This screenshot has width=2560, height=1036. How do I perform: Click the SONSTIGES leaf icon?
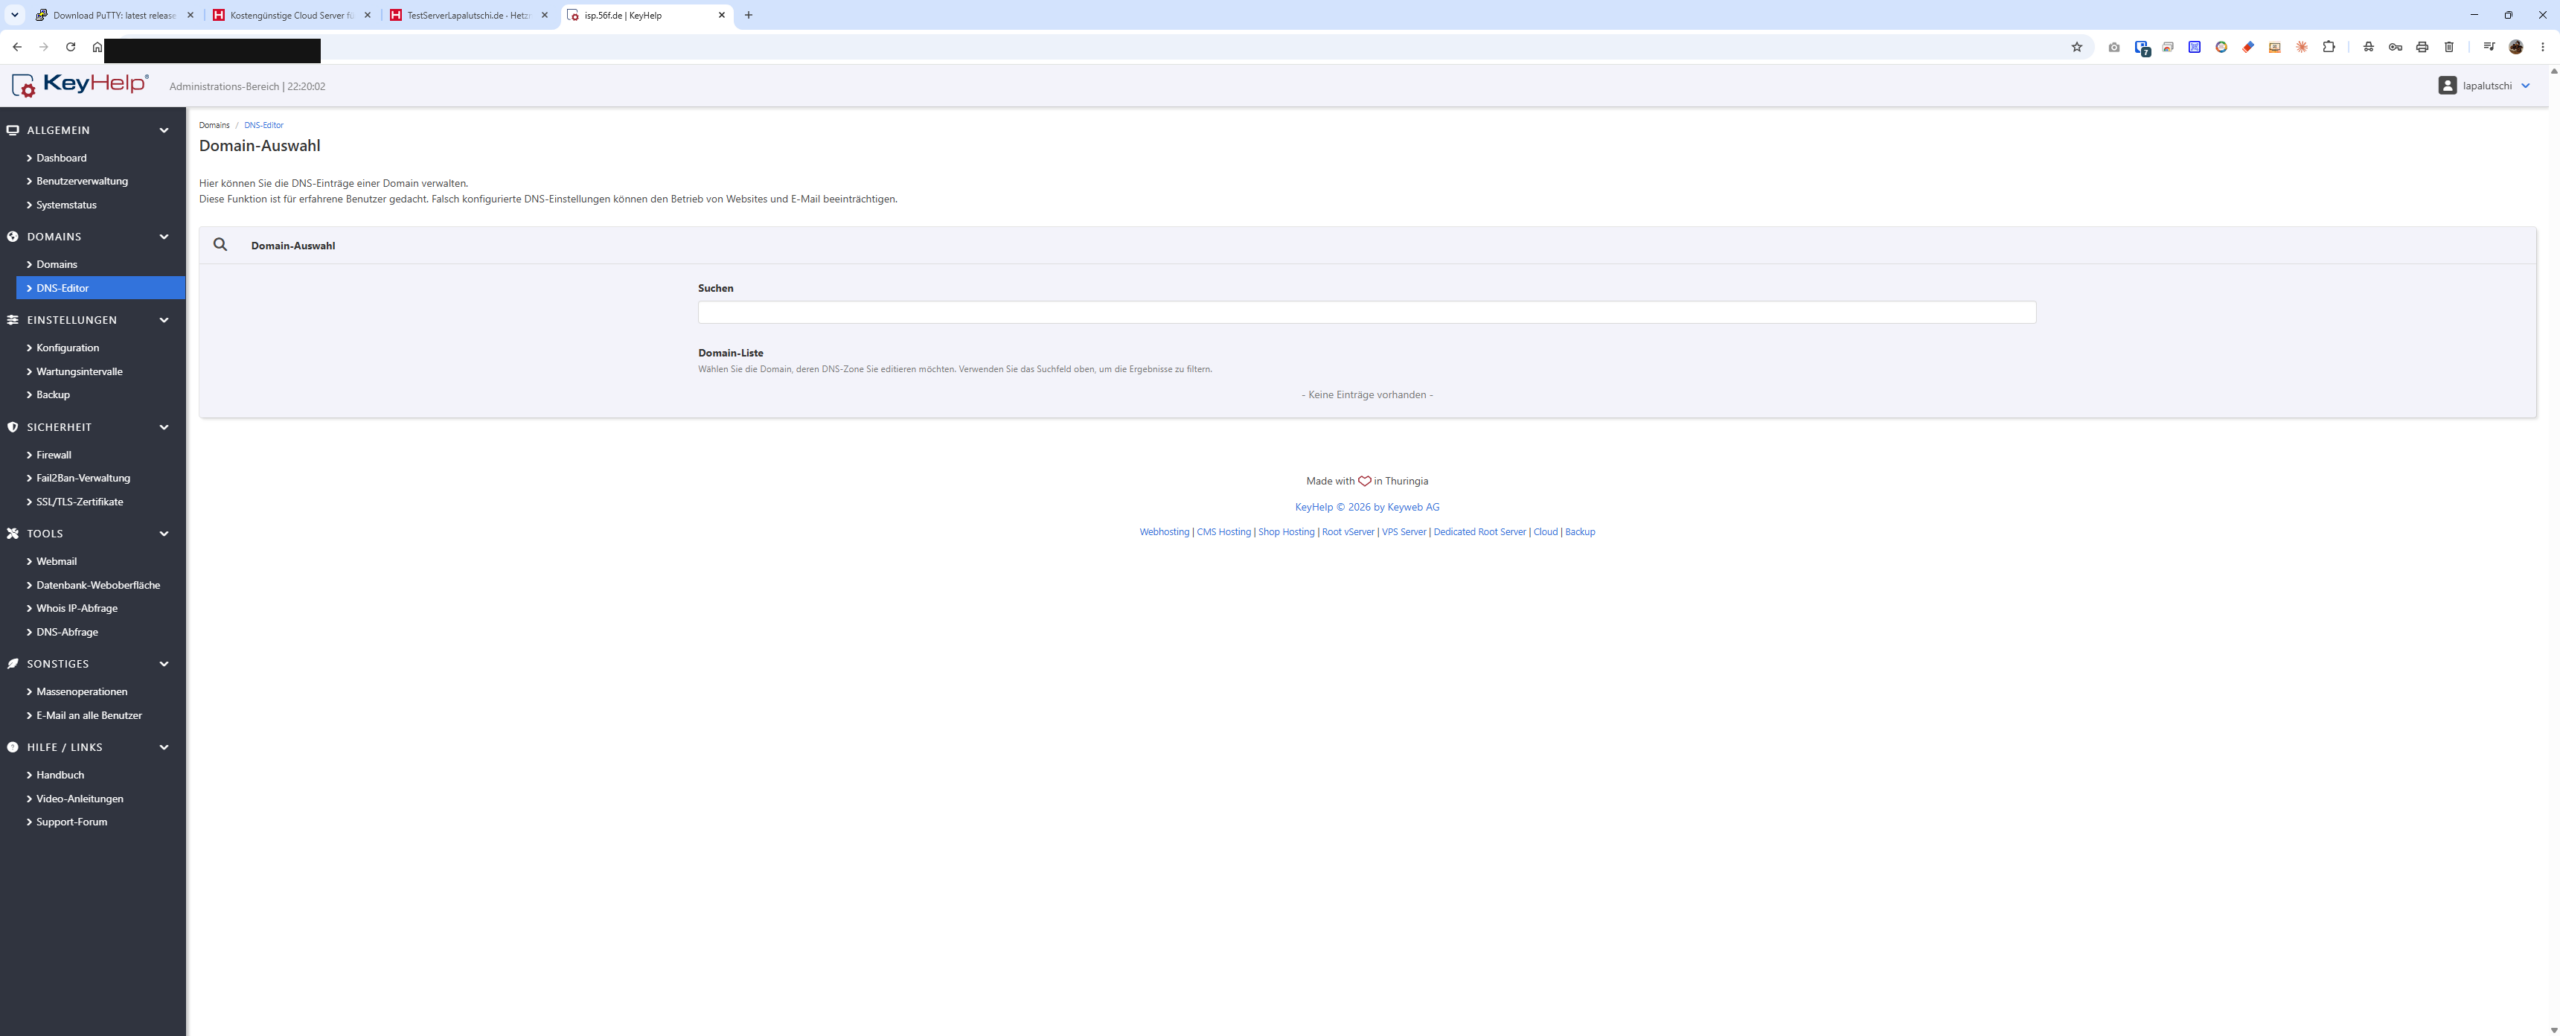(13, 664)
